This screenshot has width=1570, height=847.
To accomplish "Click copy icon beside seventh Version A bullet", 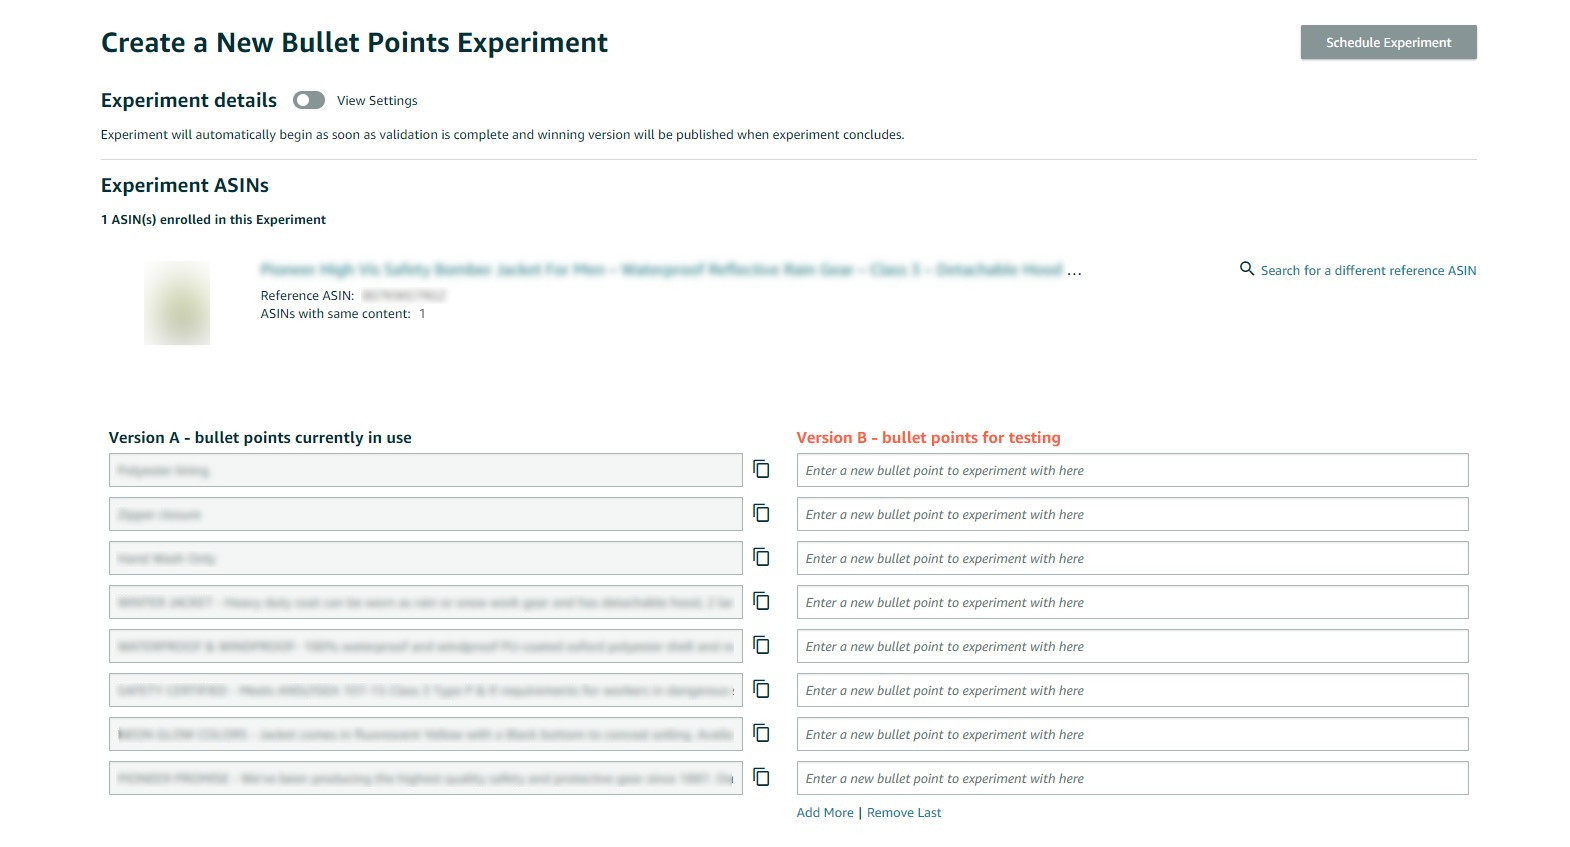I will click(761, 733).
